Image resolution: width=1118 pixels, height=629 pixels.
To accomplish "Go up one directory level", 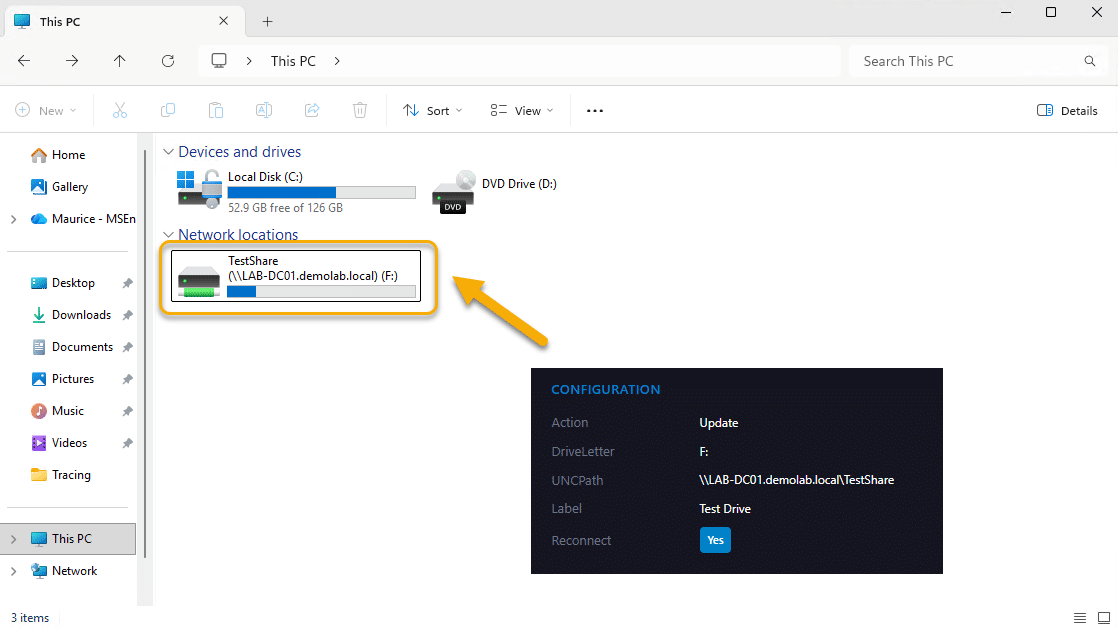I will coord(120,61).
